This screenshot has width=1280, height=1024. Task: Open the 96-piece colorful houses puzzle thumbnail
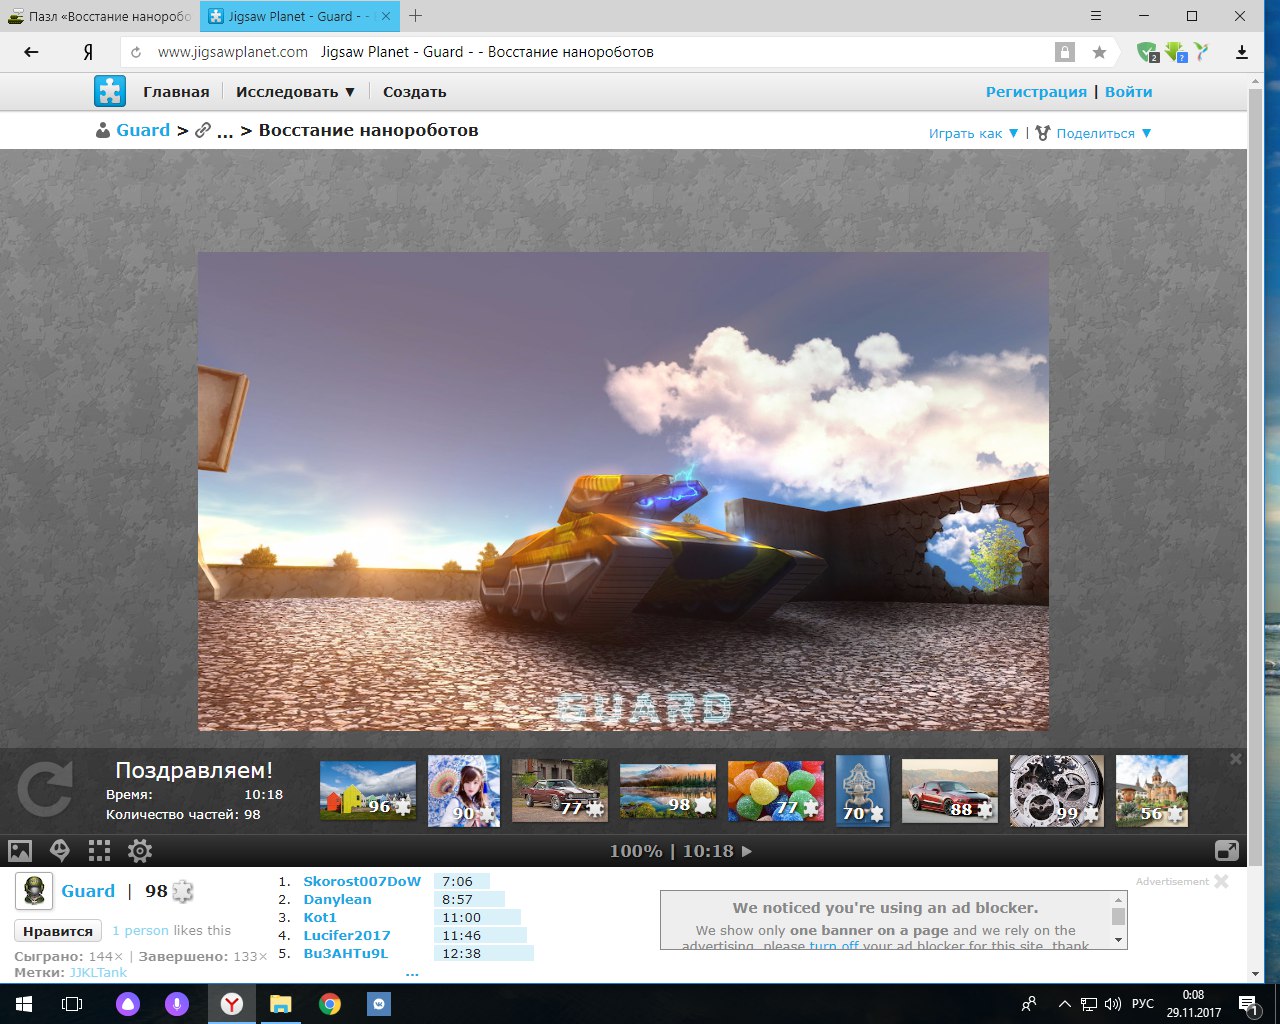[368, 790]
